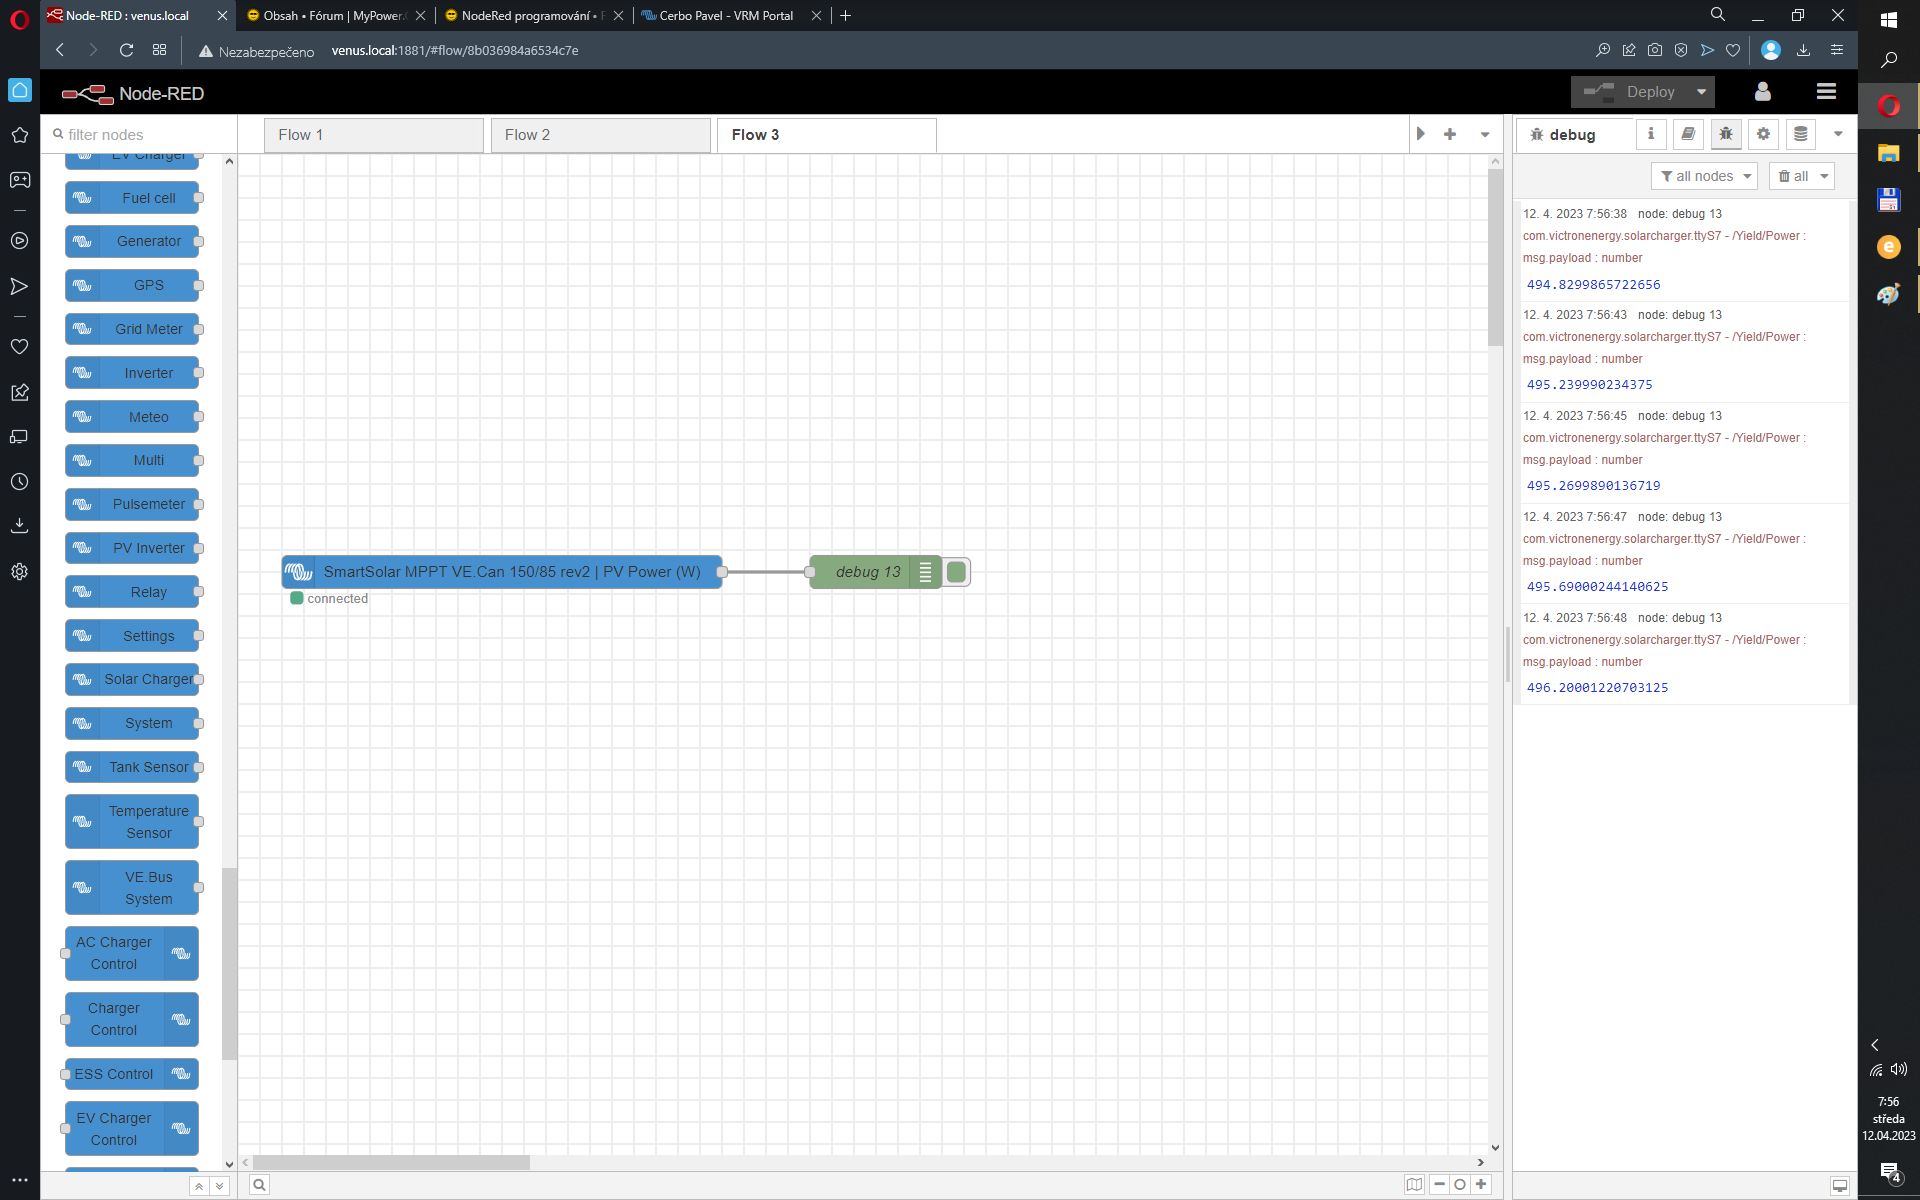Open debug window in new display icon

tap(1839, 1185)
